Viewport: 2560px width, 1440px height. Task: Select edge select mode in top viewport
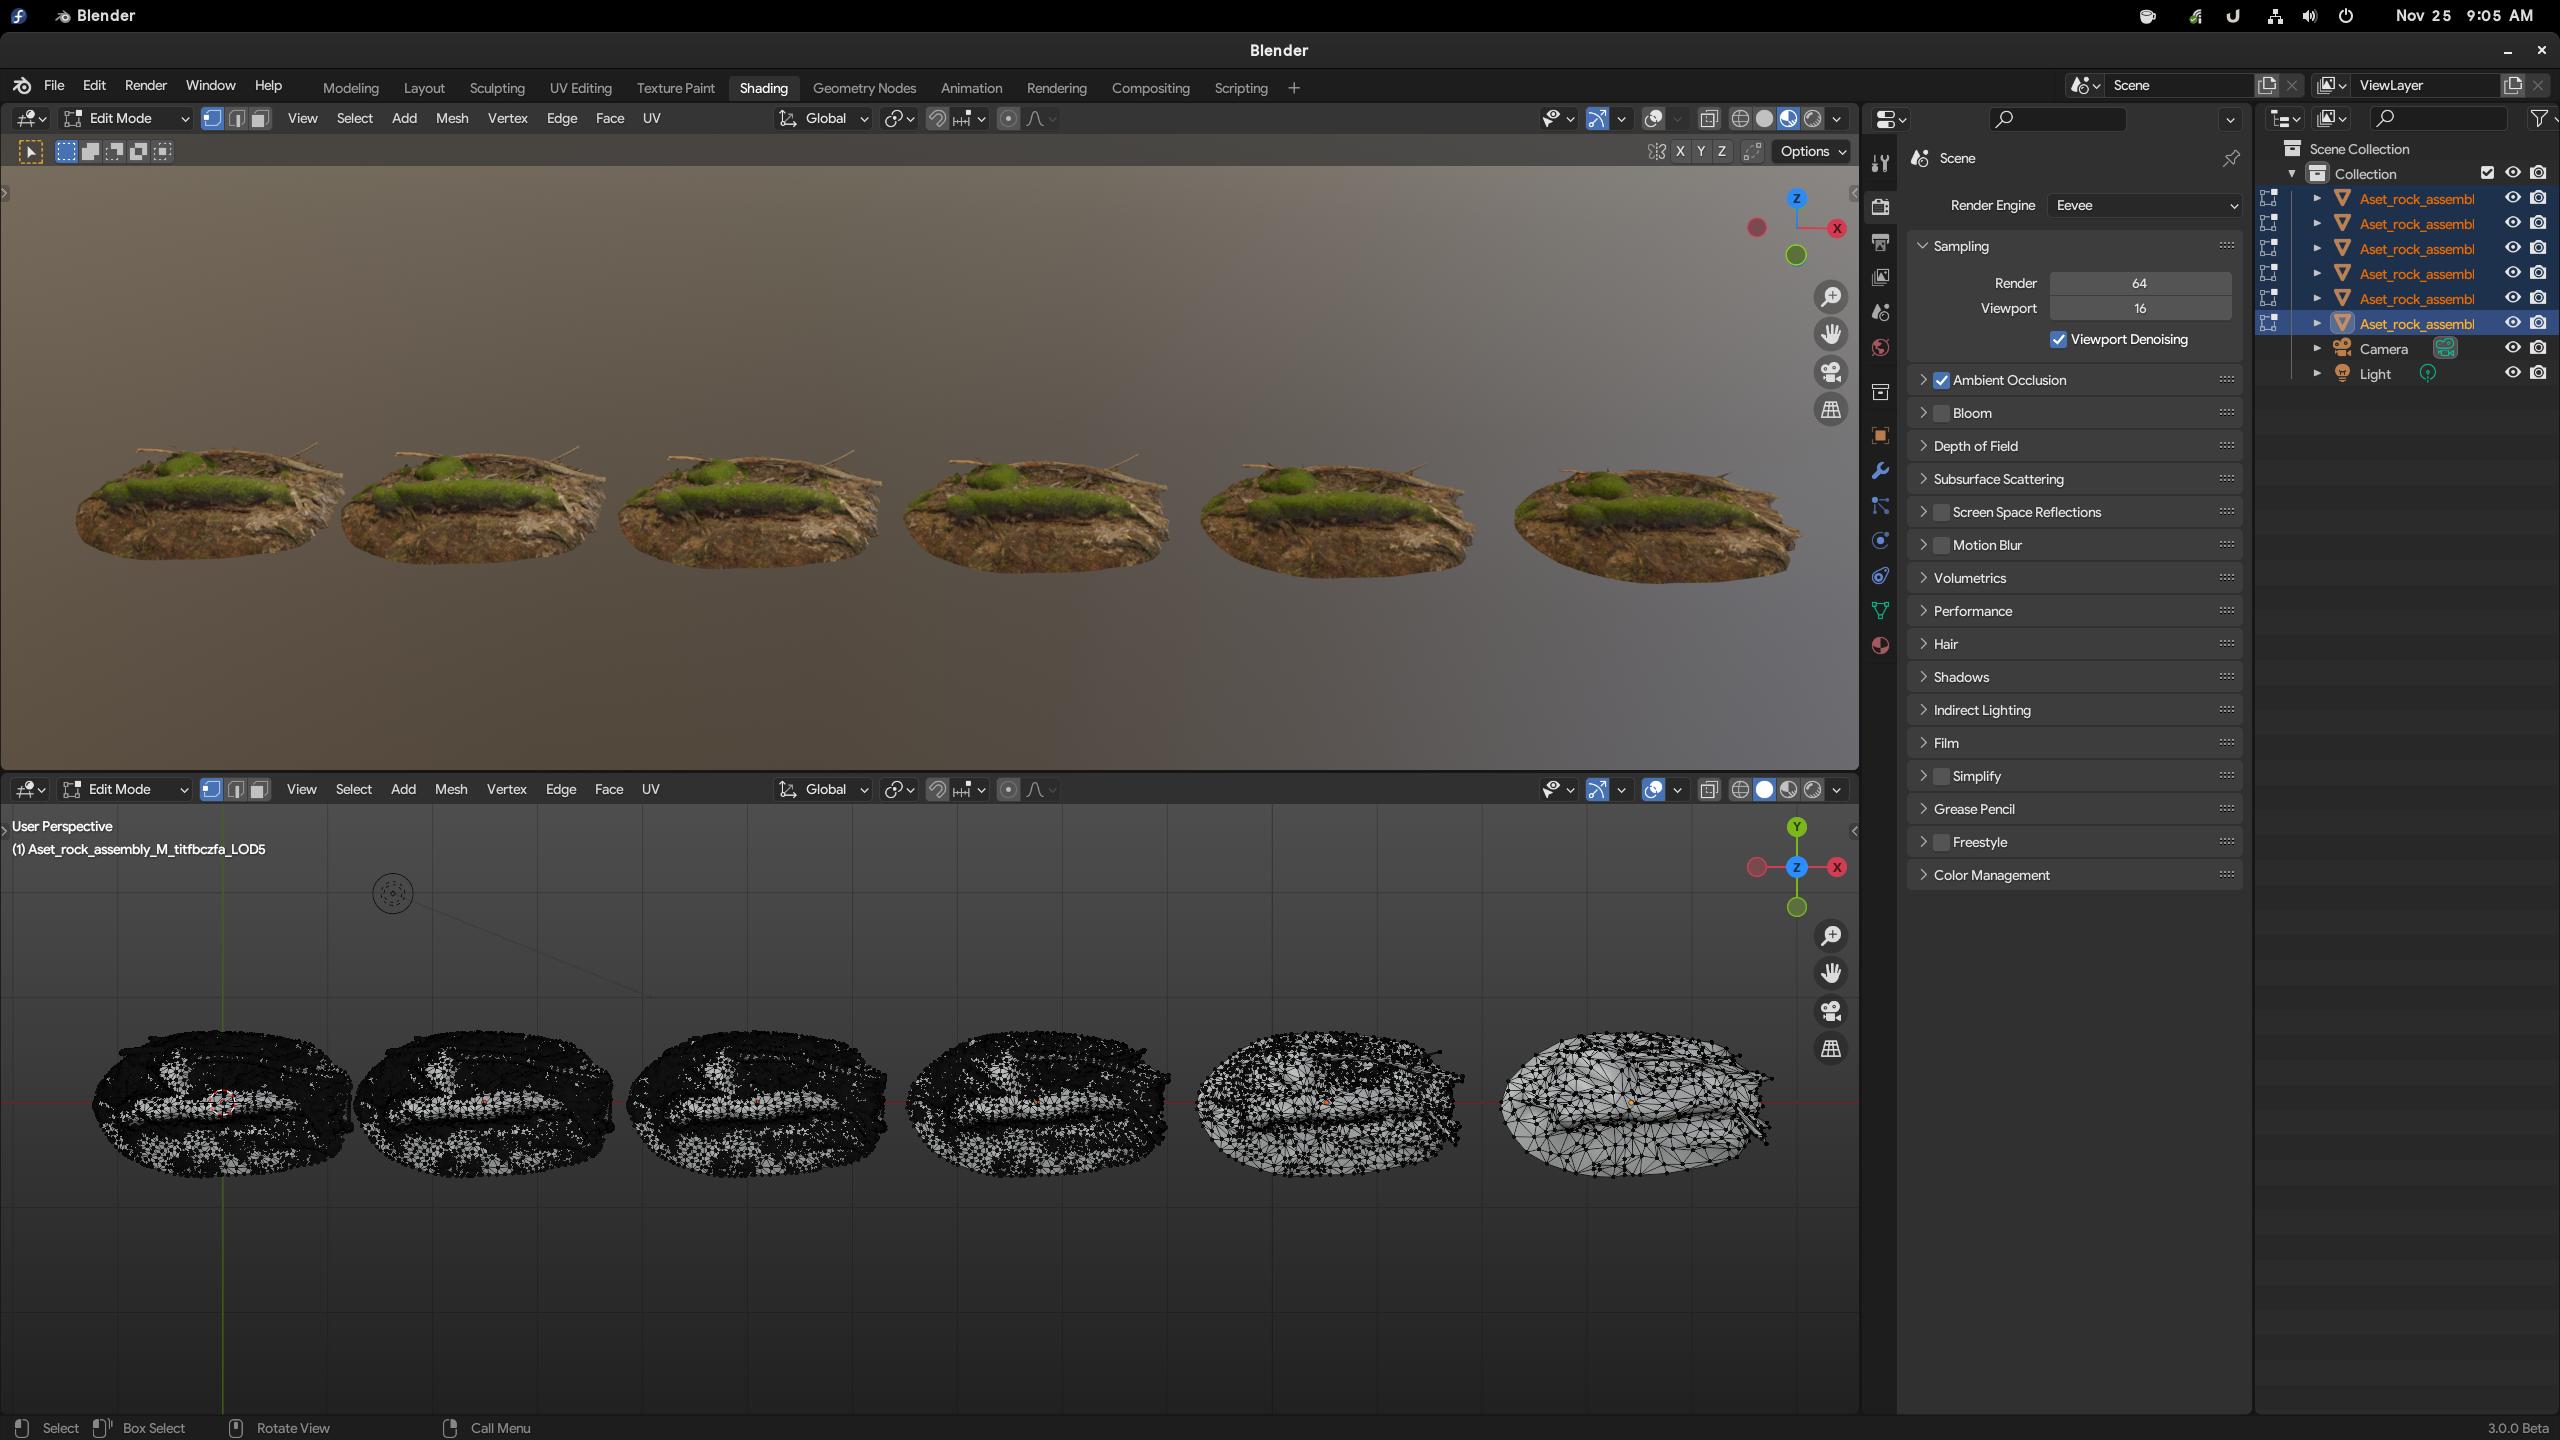point(236,119)
